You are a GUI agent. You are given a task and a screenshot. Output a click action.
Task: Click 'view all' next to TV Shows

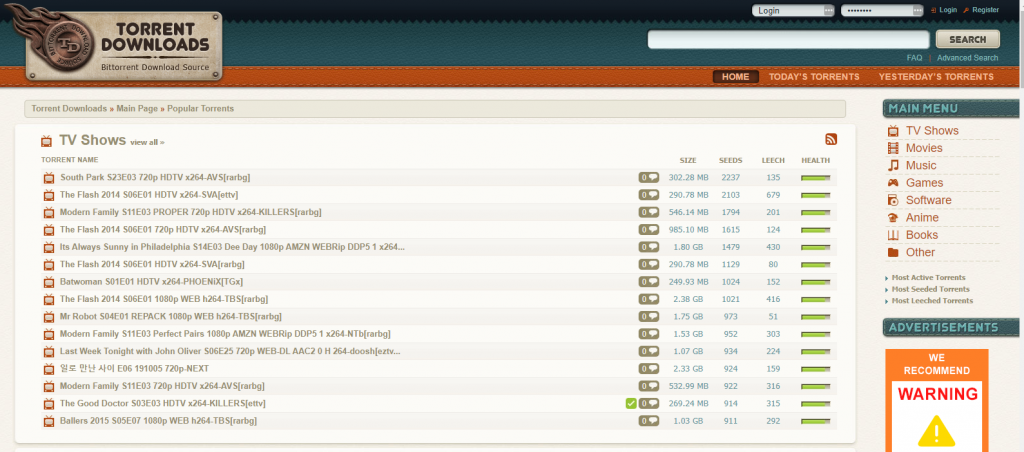(147, 142)
